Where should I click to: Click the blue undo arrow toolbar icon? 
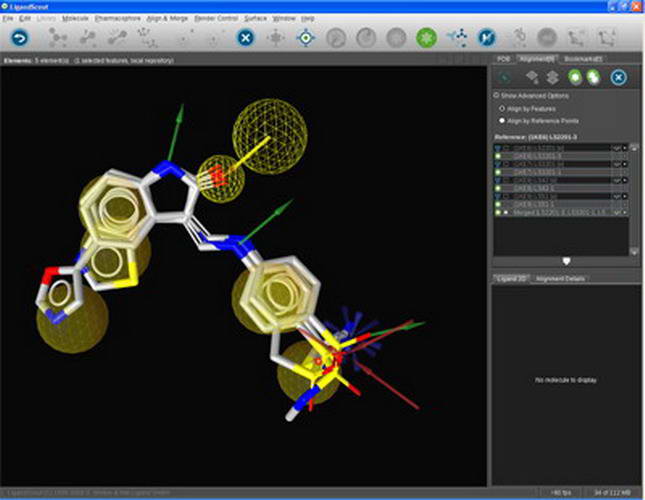pyautogui.click(x=19, y=38)
